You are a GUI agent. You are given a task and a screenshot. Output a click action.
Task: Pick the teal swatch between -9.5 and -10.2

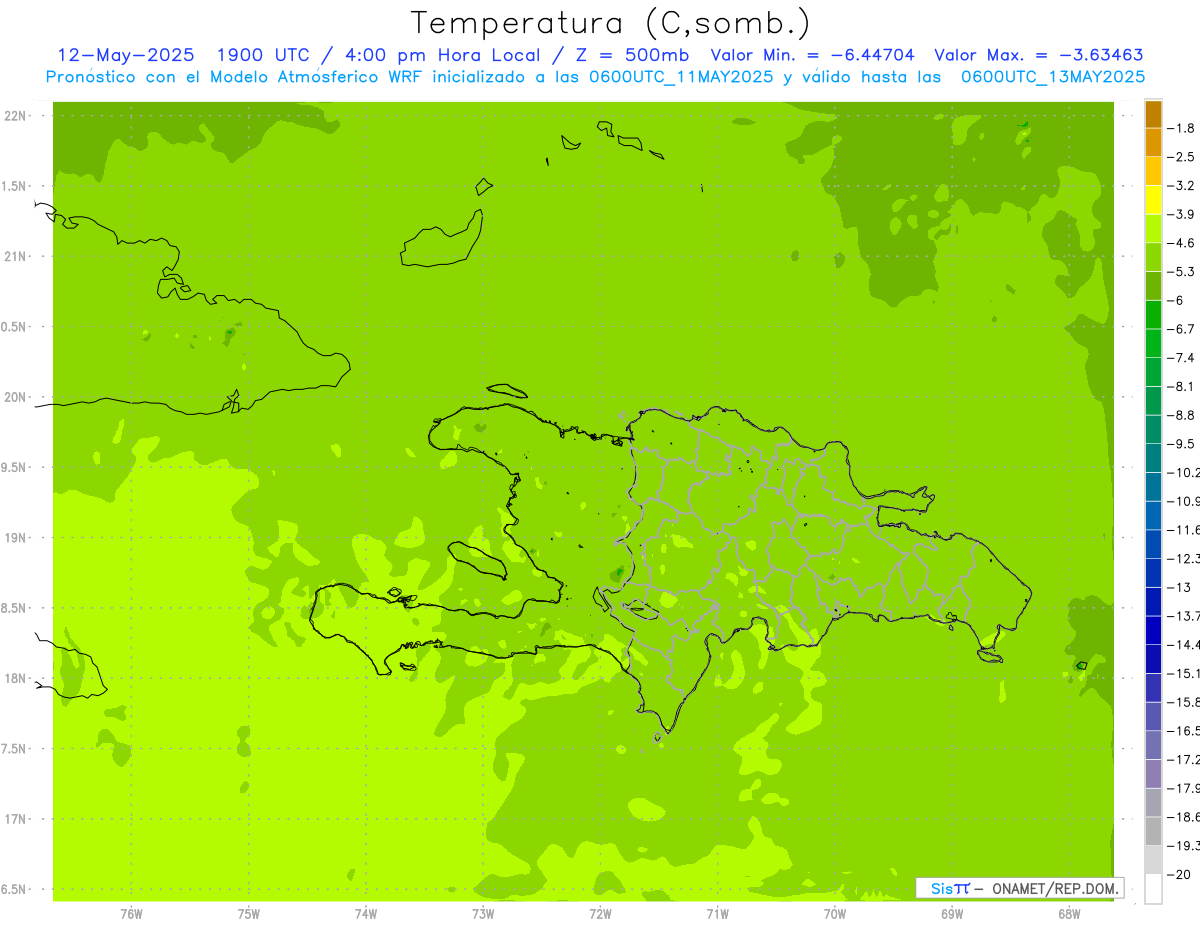(x=1153, y=457)
